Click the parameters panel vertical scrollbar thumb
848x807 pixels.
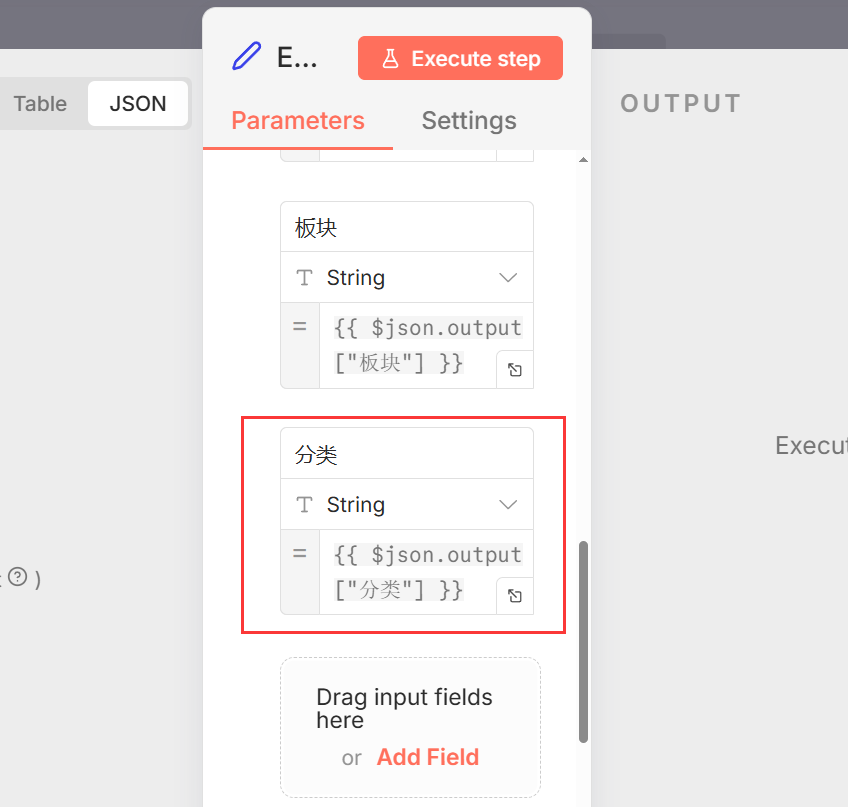(583, 640)
